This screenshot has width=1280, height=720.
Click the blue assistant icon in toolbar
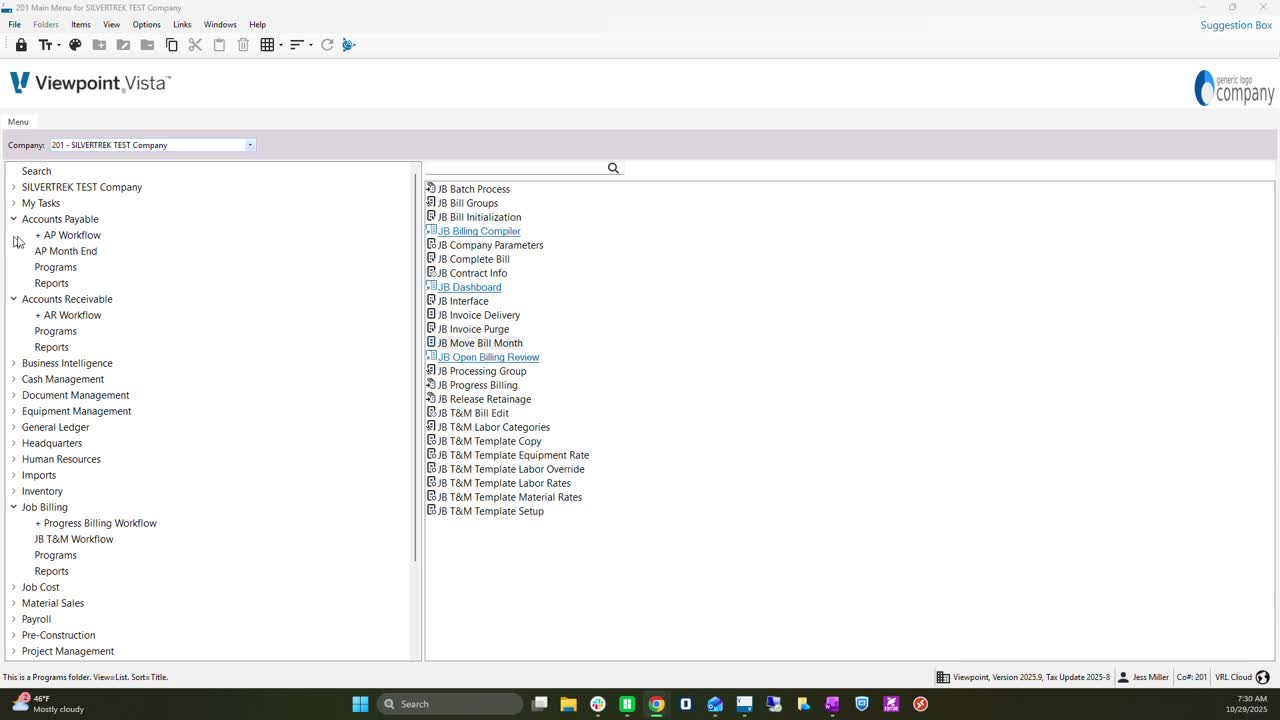[349, 45]
